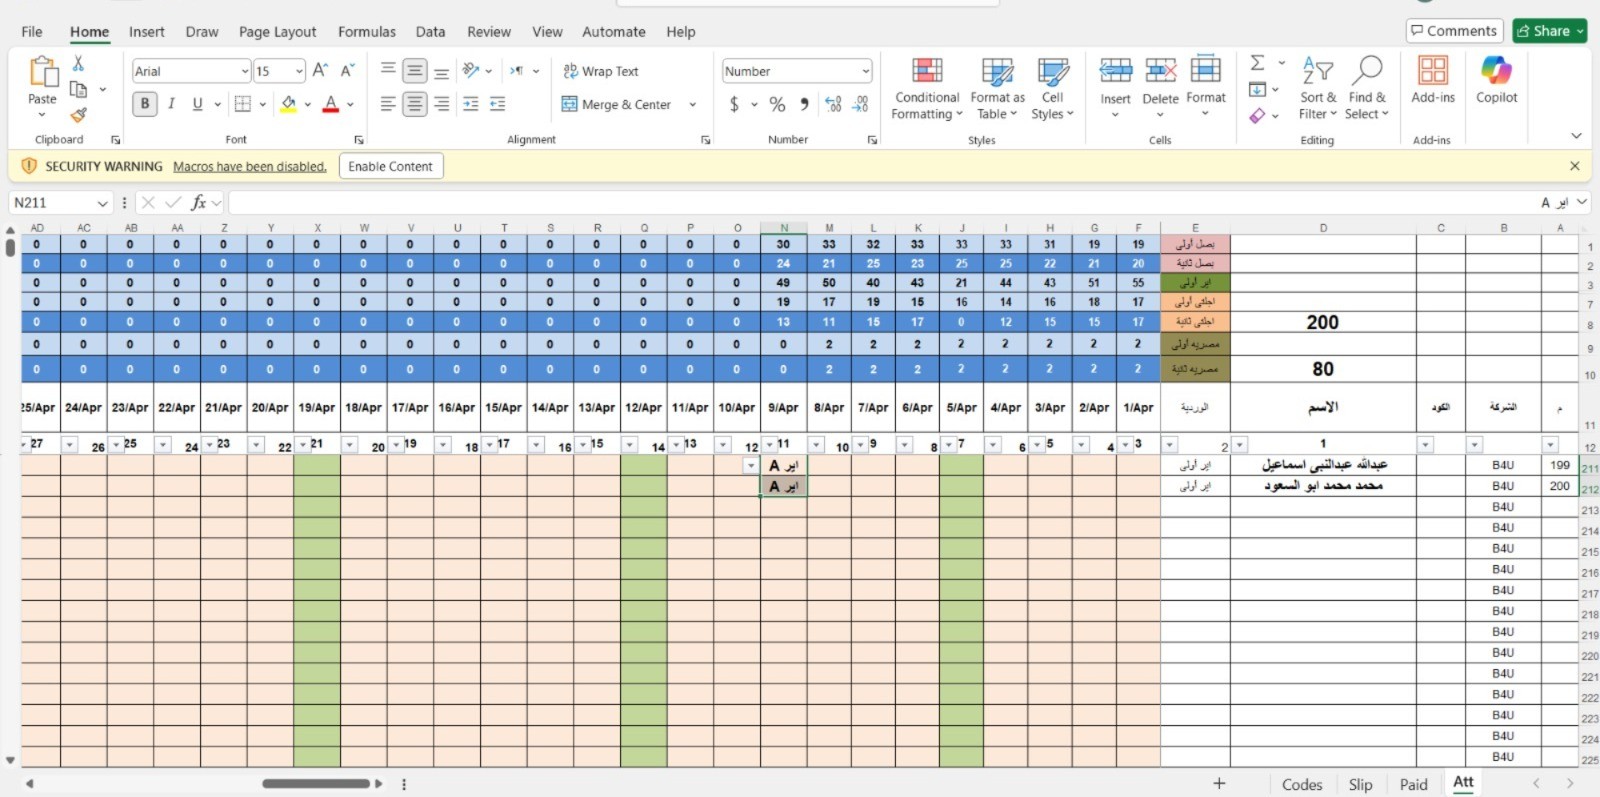Image resolution: width=1600 pixels, height=797 pixels.
Task: Click the horizontal scrollbar thumb
Action: tap(316, 784)
